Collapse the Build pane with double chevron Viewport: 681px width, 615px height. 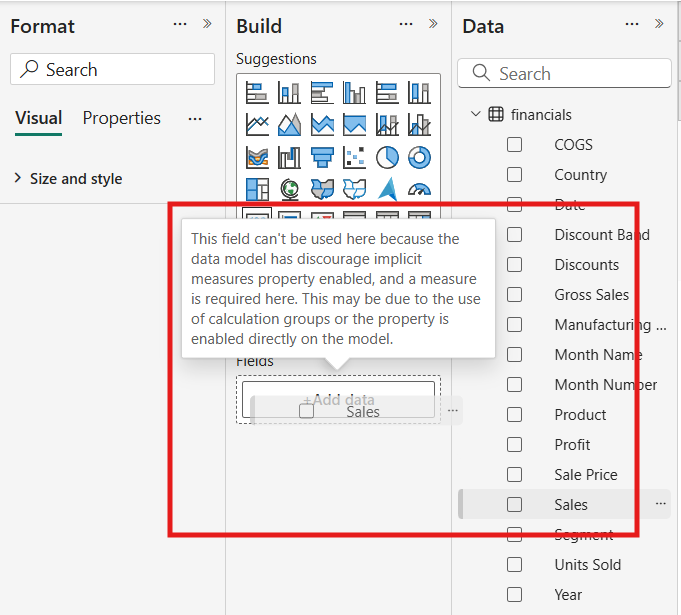(433, 23)
